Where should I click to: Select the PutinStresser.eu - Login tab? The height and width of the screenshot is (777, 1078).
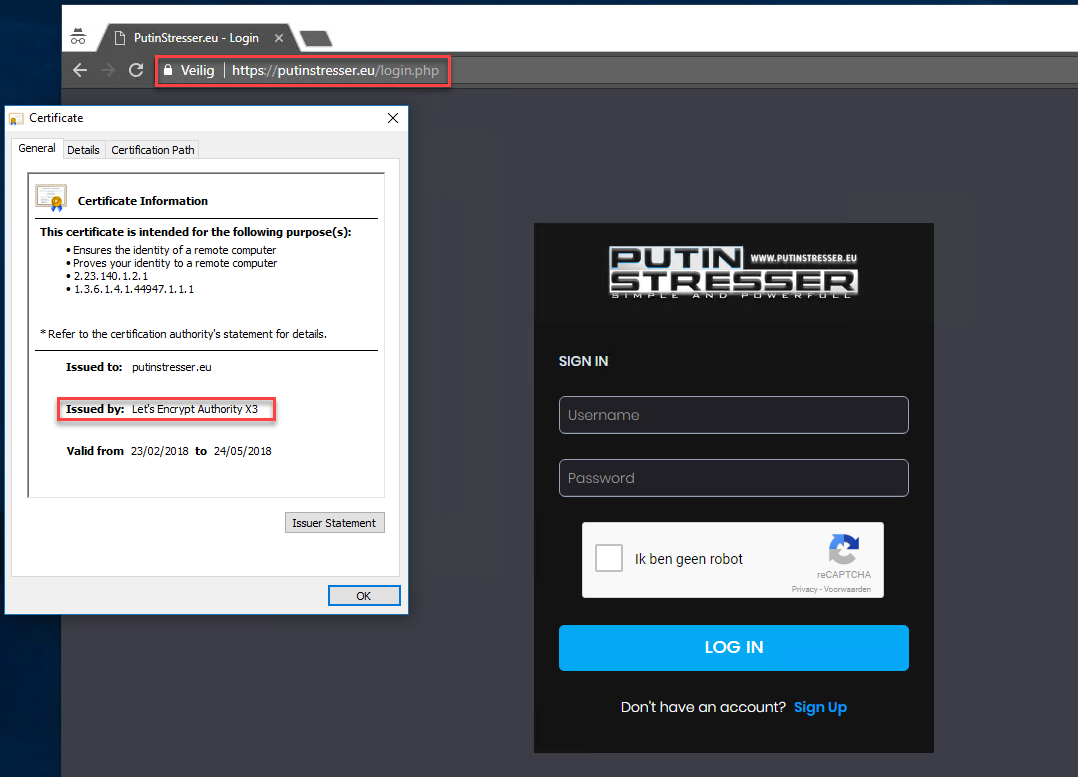(196, 38)
